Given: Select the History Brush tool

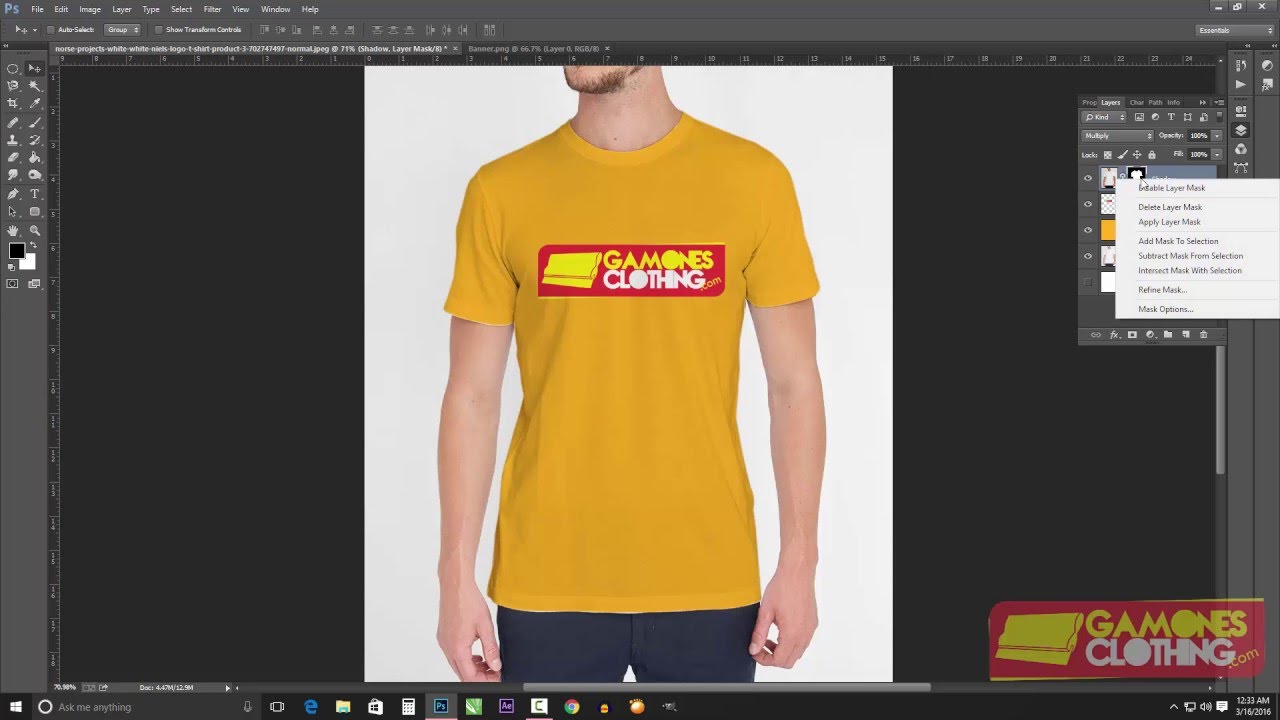Looking at the screenshot, I should point(34,140).
